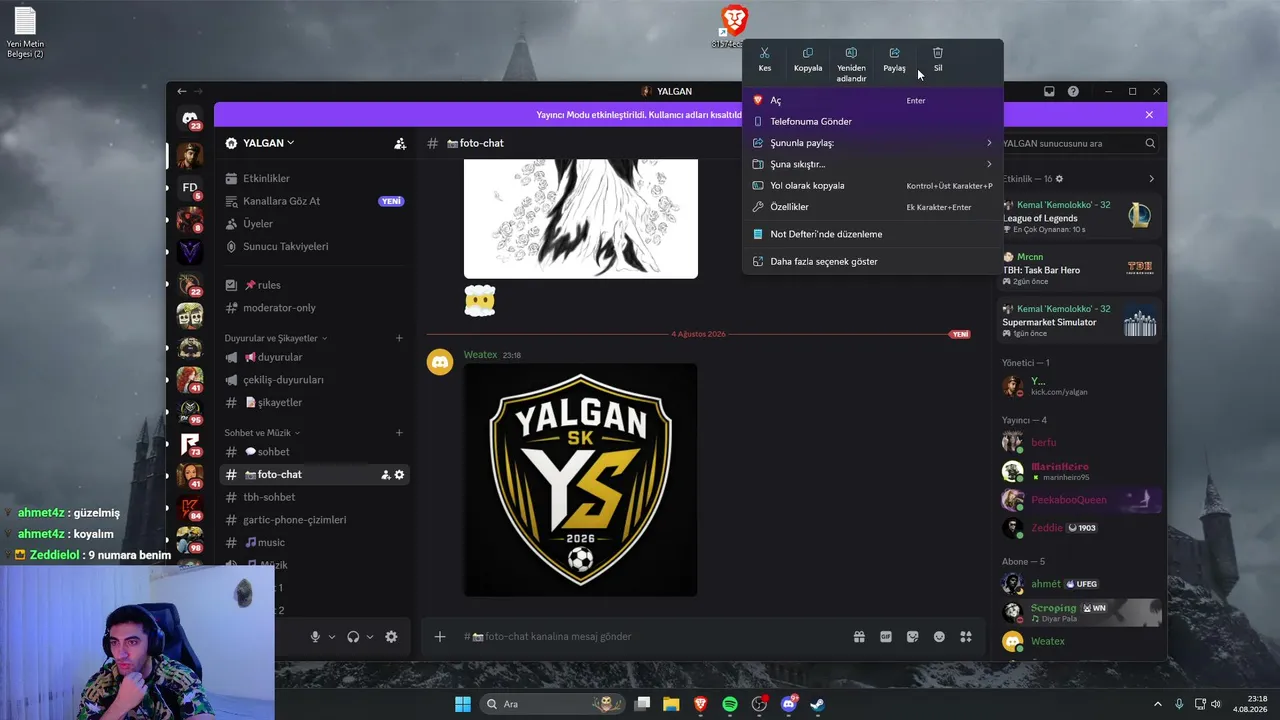
Task: Open foto-chat channel settings gear
Action: 399,475
